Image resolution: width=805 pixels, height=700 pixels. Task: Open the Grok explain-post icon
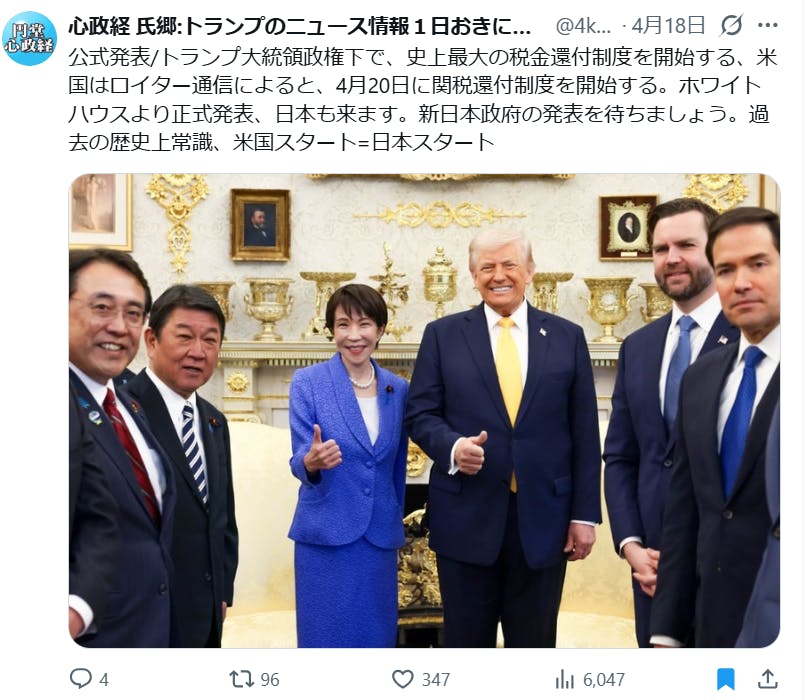(732, 25)
